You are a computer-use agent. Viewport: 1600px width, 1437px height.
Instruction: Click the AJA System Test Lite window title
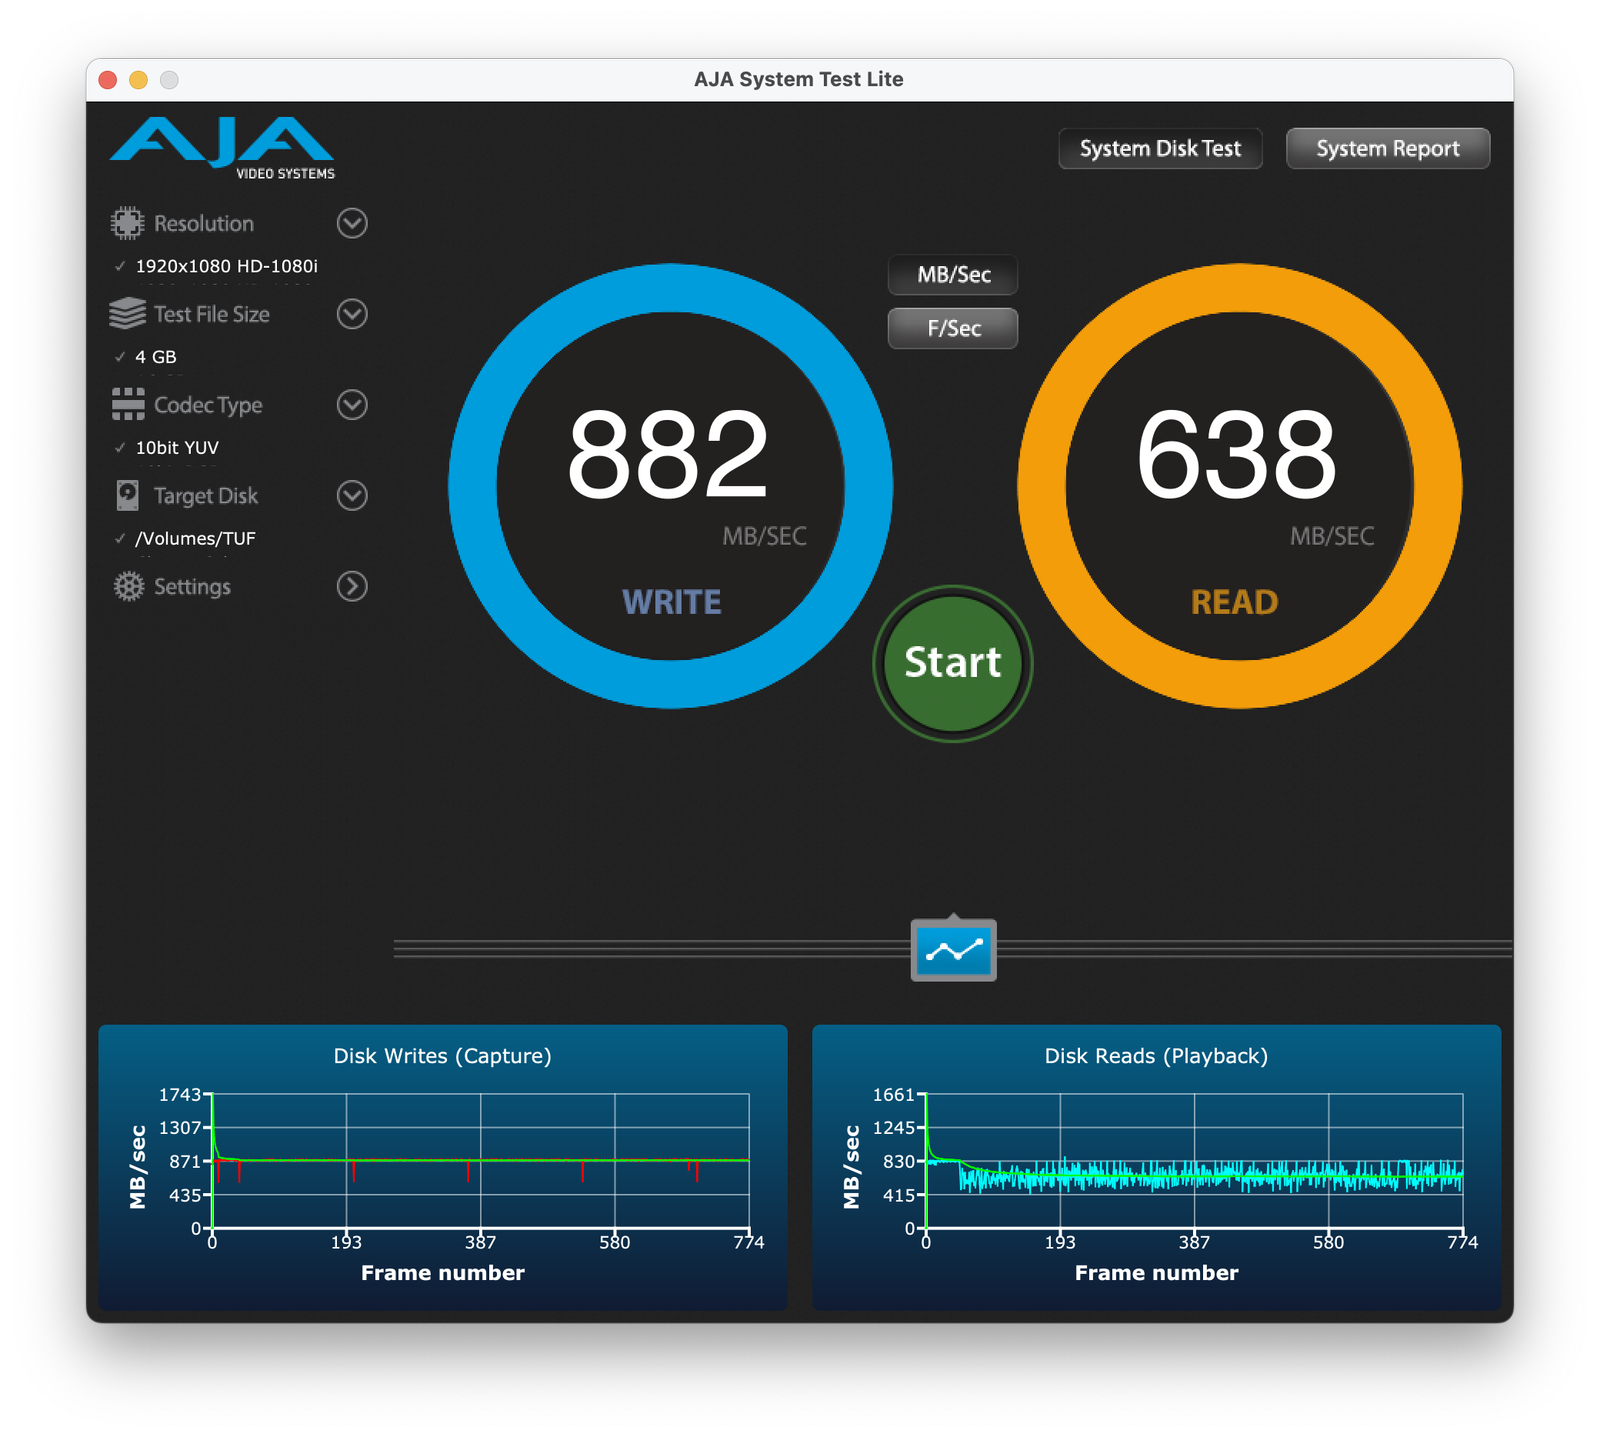(x=799, y=79)
